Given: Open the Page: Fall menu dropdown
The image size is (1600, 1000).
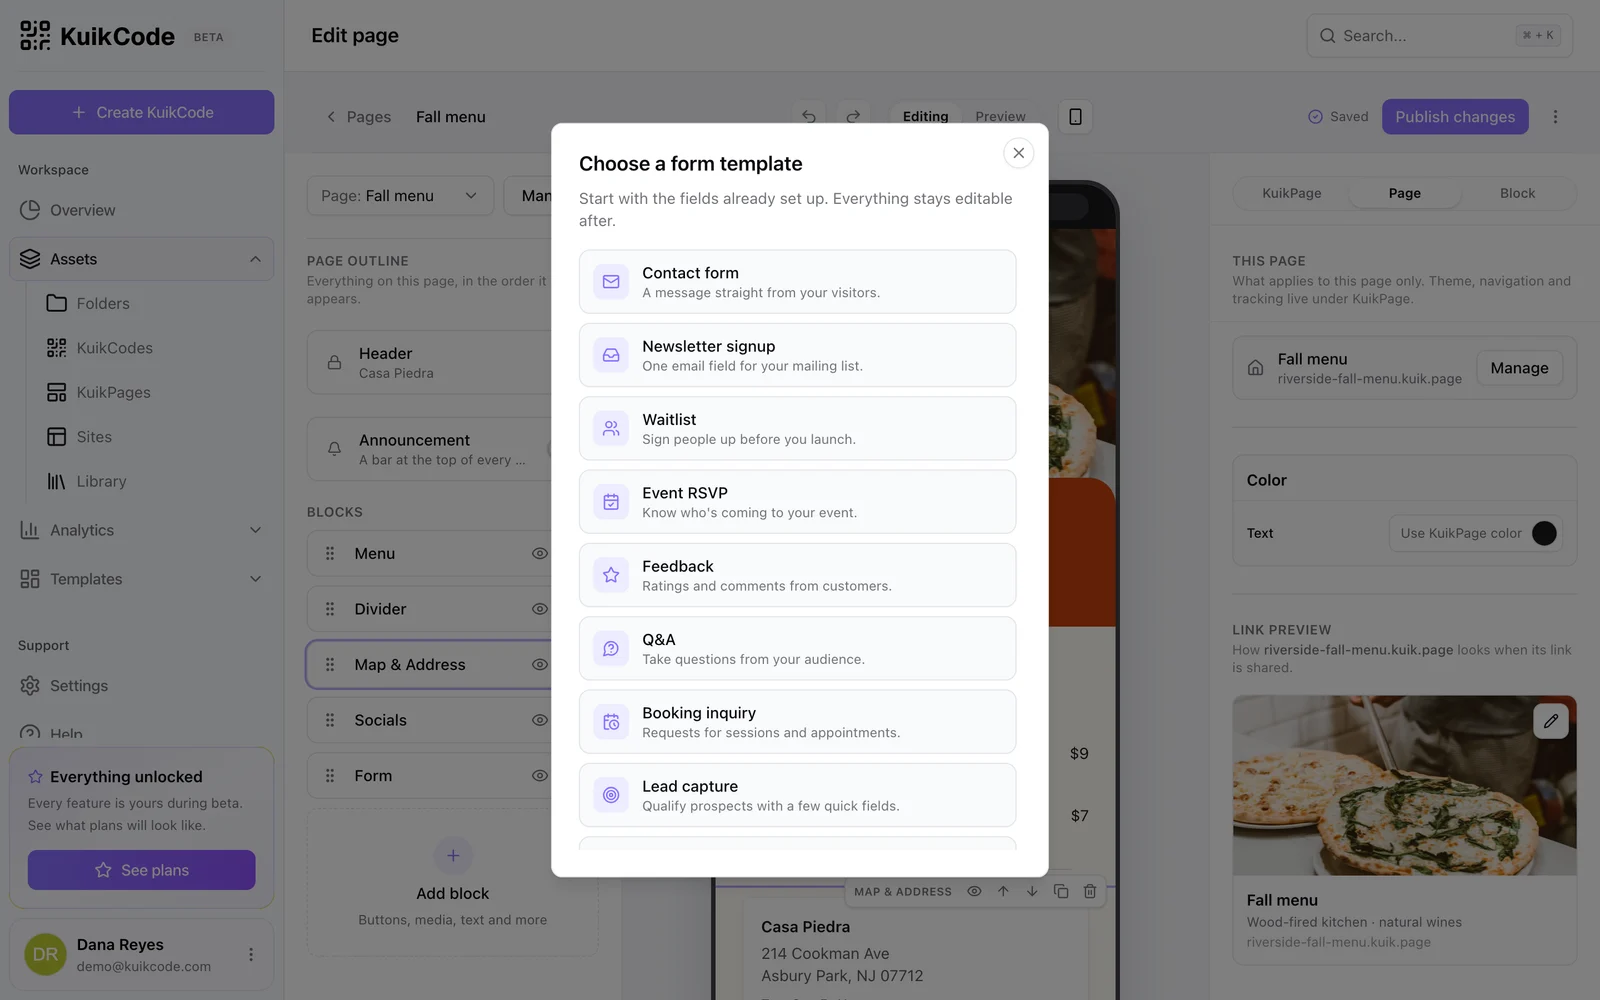Looking at the screenshot, I should [x=400, y=196].
